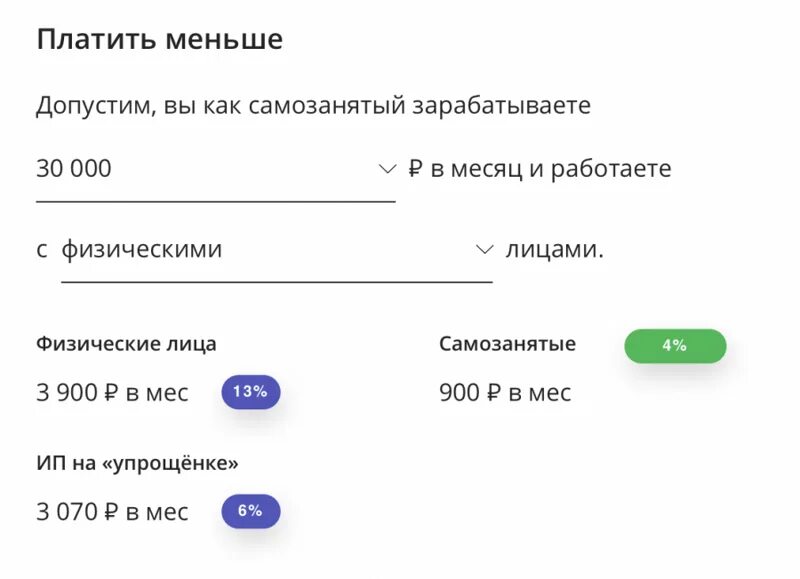This screenshot has height=579, width=800.
Task: Select the «Самозанятые» label
Action: tap(507, 344)
